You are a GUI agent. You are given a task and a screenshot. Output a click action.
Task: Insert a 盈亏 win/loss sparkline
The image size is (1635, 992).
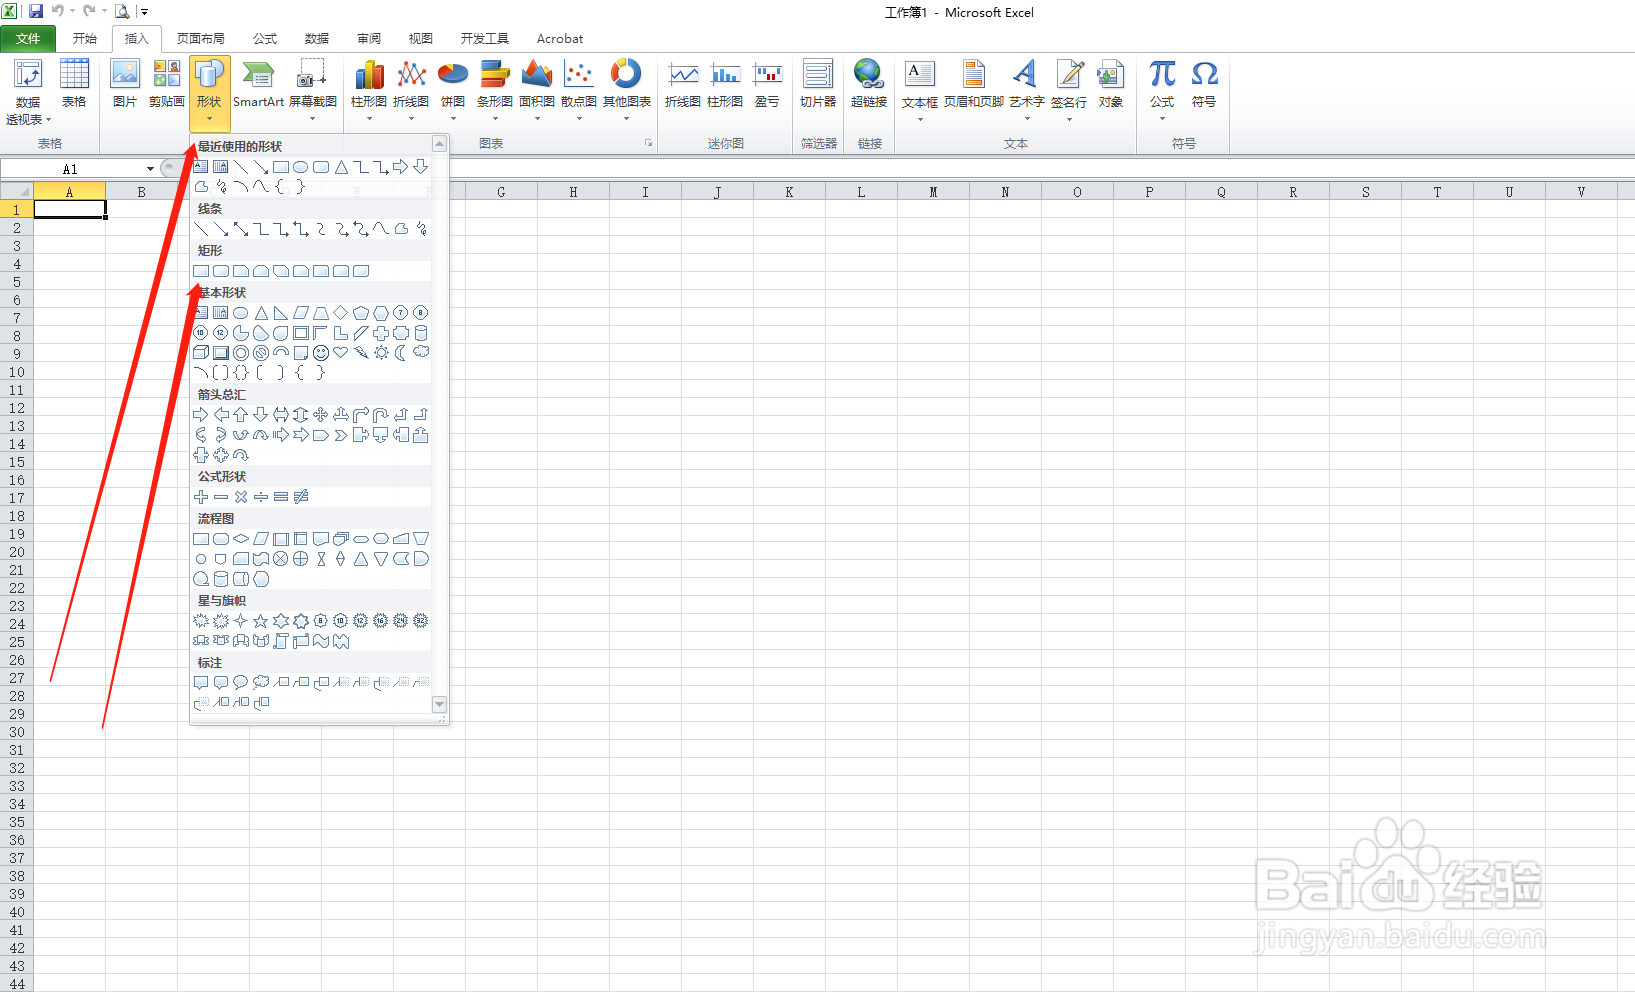click(x=767, y=84)
